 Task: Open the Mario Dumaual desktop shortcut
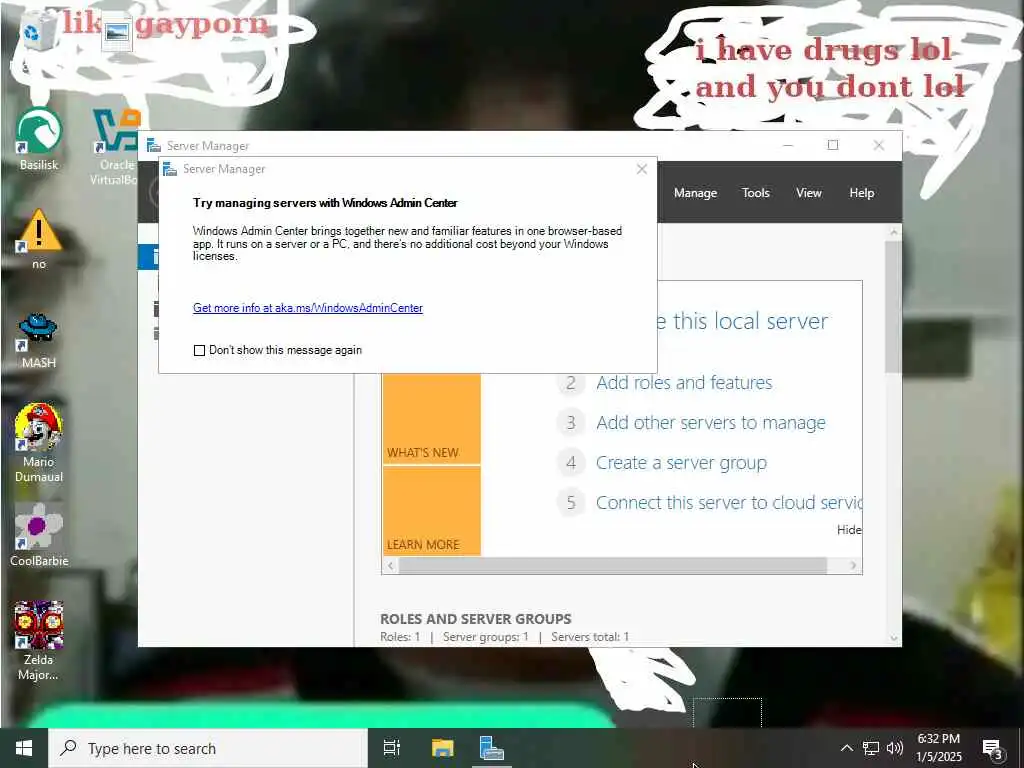pos(39,443)
